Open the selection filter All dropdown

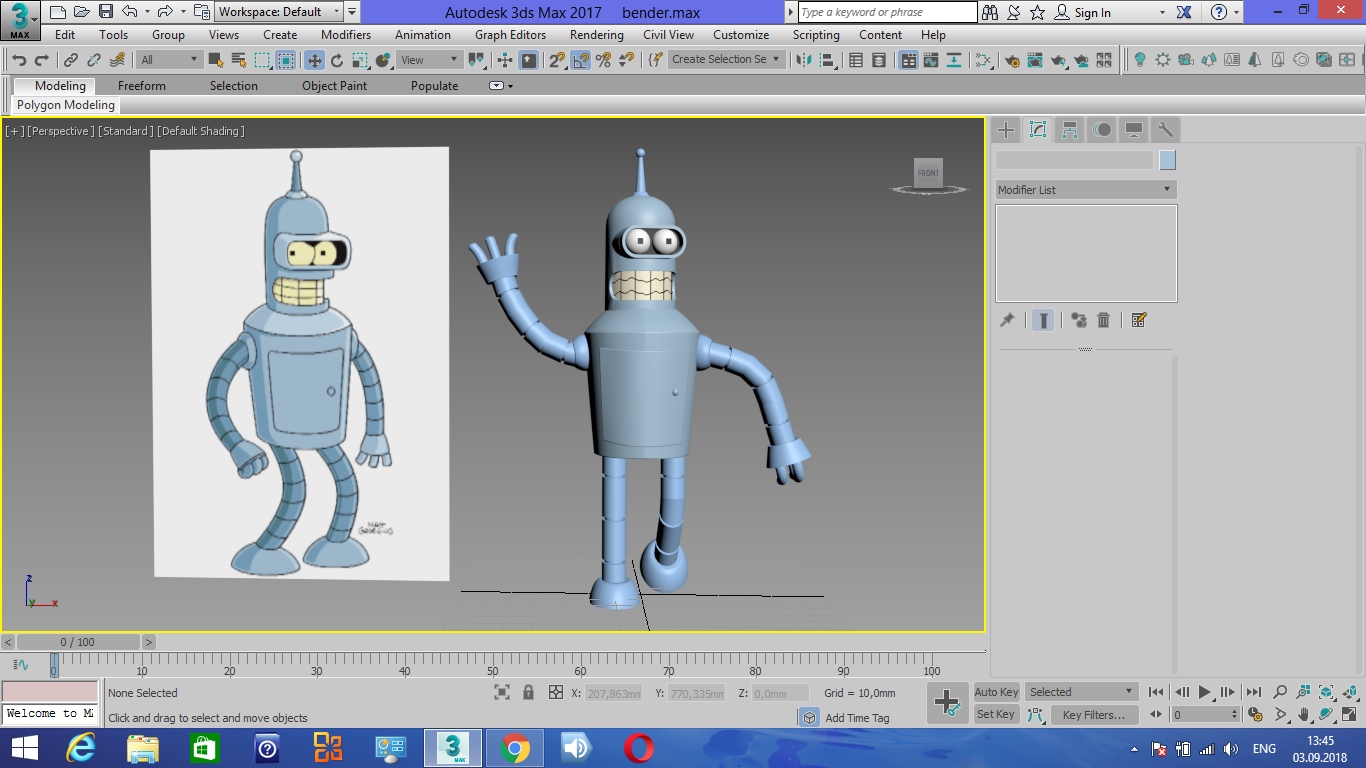[x=169, y=60]
